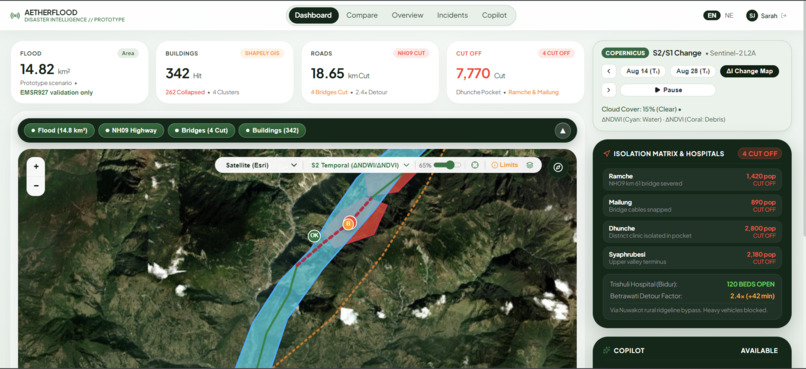Screen dimensions: 806x369
Task: Open the Overview tab
Action: click(407, 15)
